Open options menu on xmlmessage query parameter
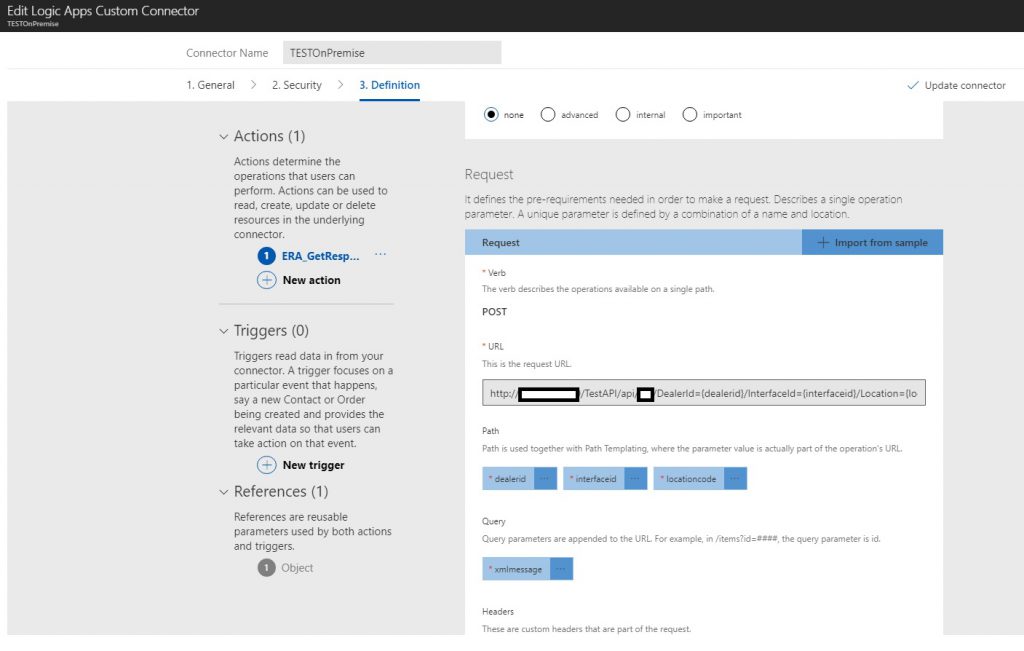 tap(560, 568)
